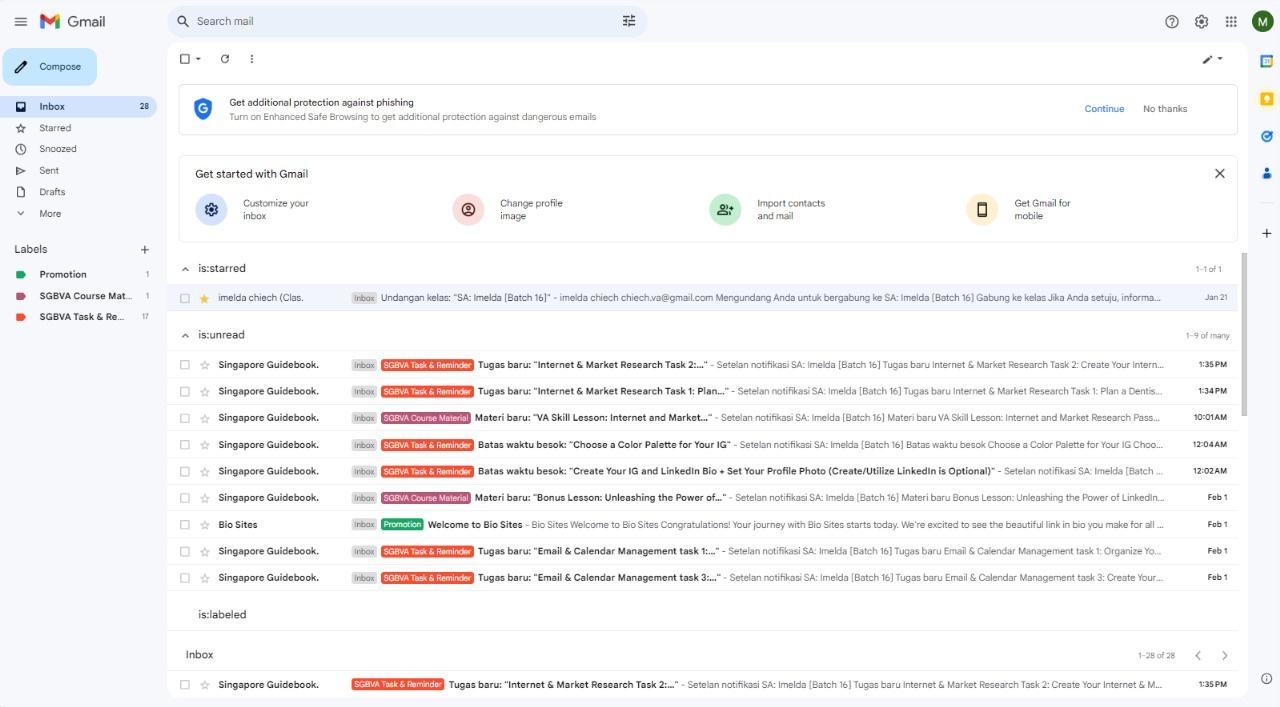Open search options filter icon
Image resolution: width=1280 pixels, height=707 pixels.
629,21
